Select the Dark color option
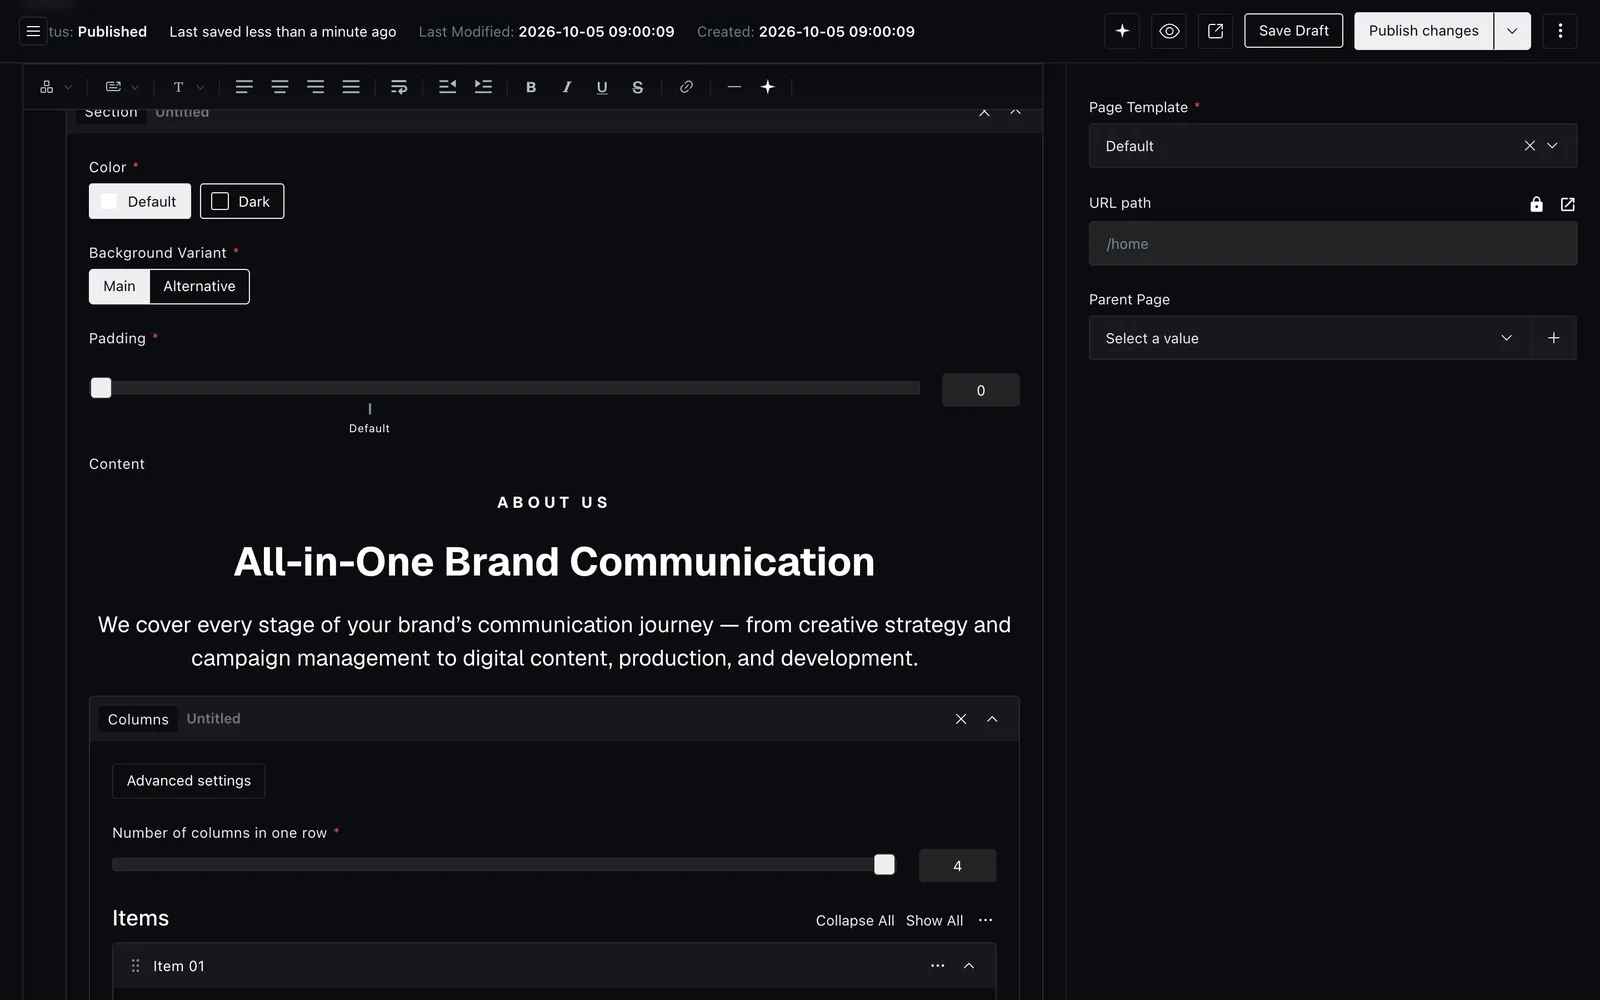The height and width of the screenshot is (1000, 1600). pyautogui.click(x=242, y=201)
